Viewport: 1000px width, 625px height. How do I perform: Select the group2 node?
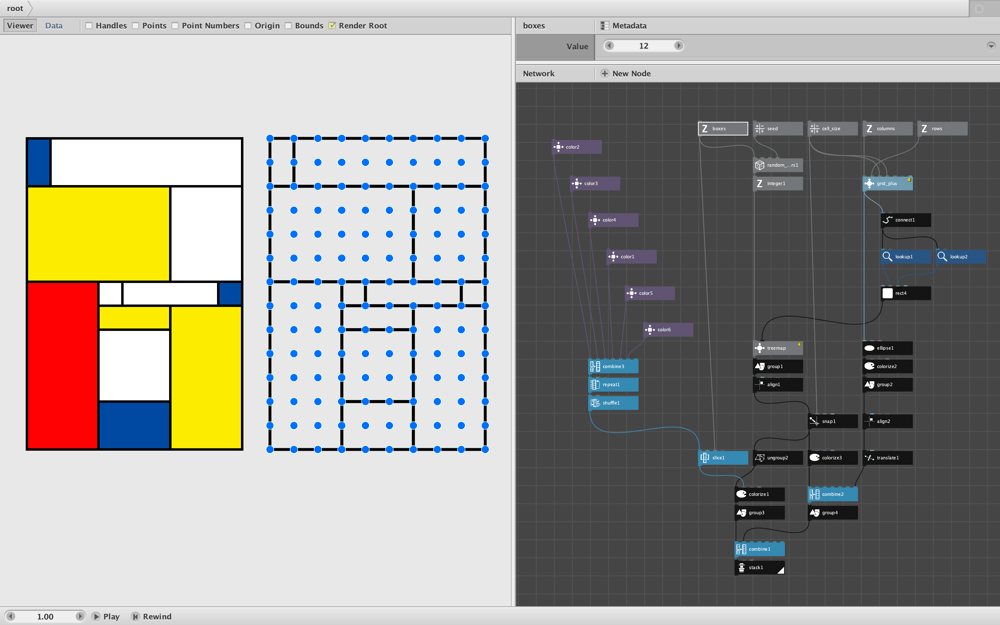pos(887,385)
